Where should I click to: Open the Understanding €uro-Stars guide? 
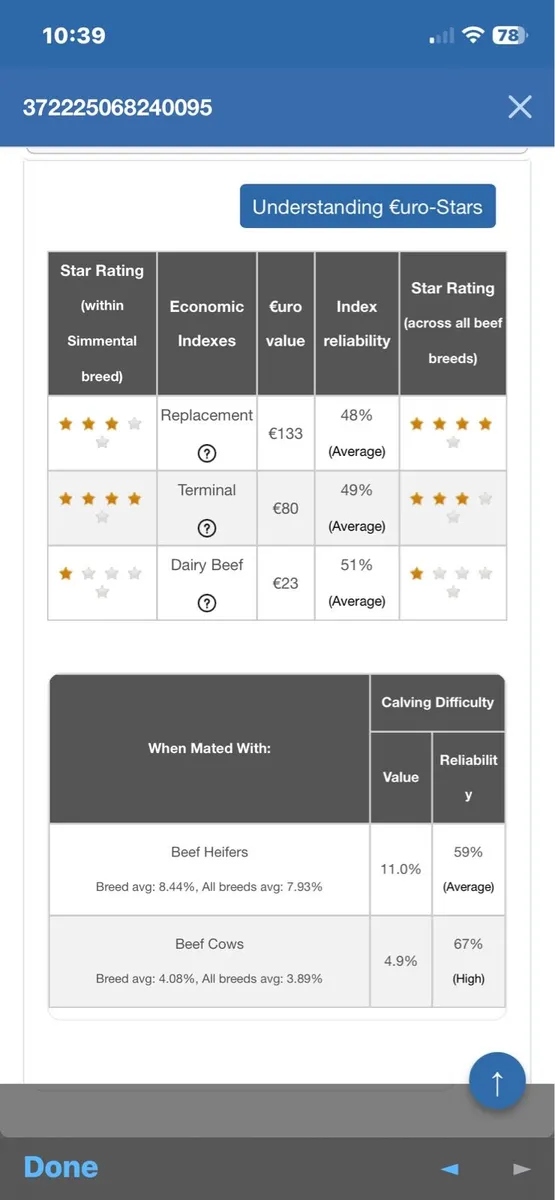pos(367,207)
